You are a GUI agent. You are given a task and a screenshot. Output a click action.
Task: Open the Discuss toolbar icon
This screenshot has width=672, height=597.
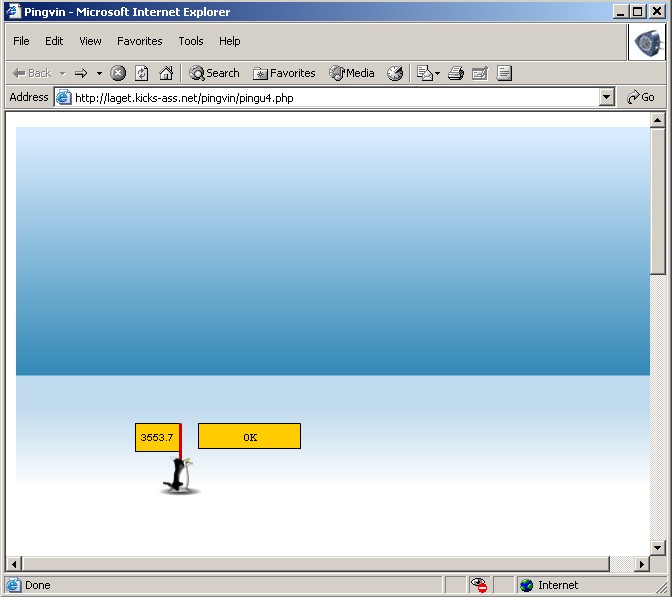coord(504,73)
